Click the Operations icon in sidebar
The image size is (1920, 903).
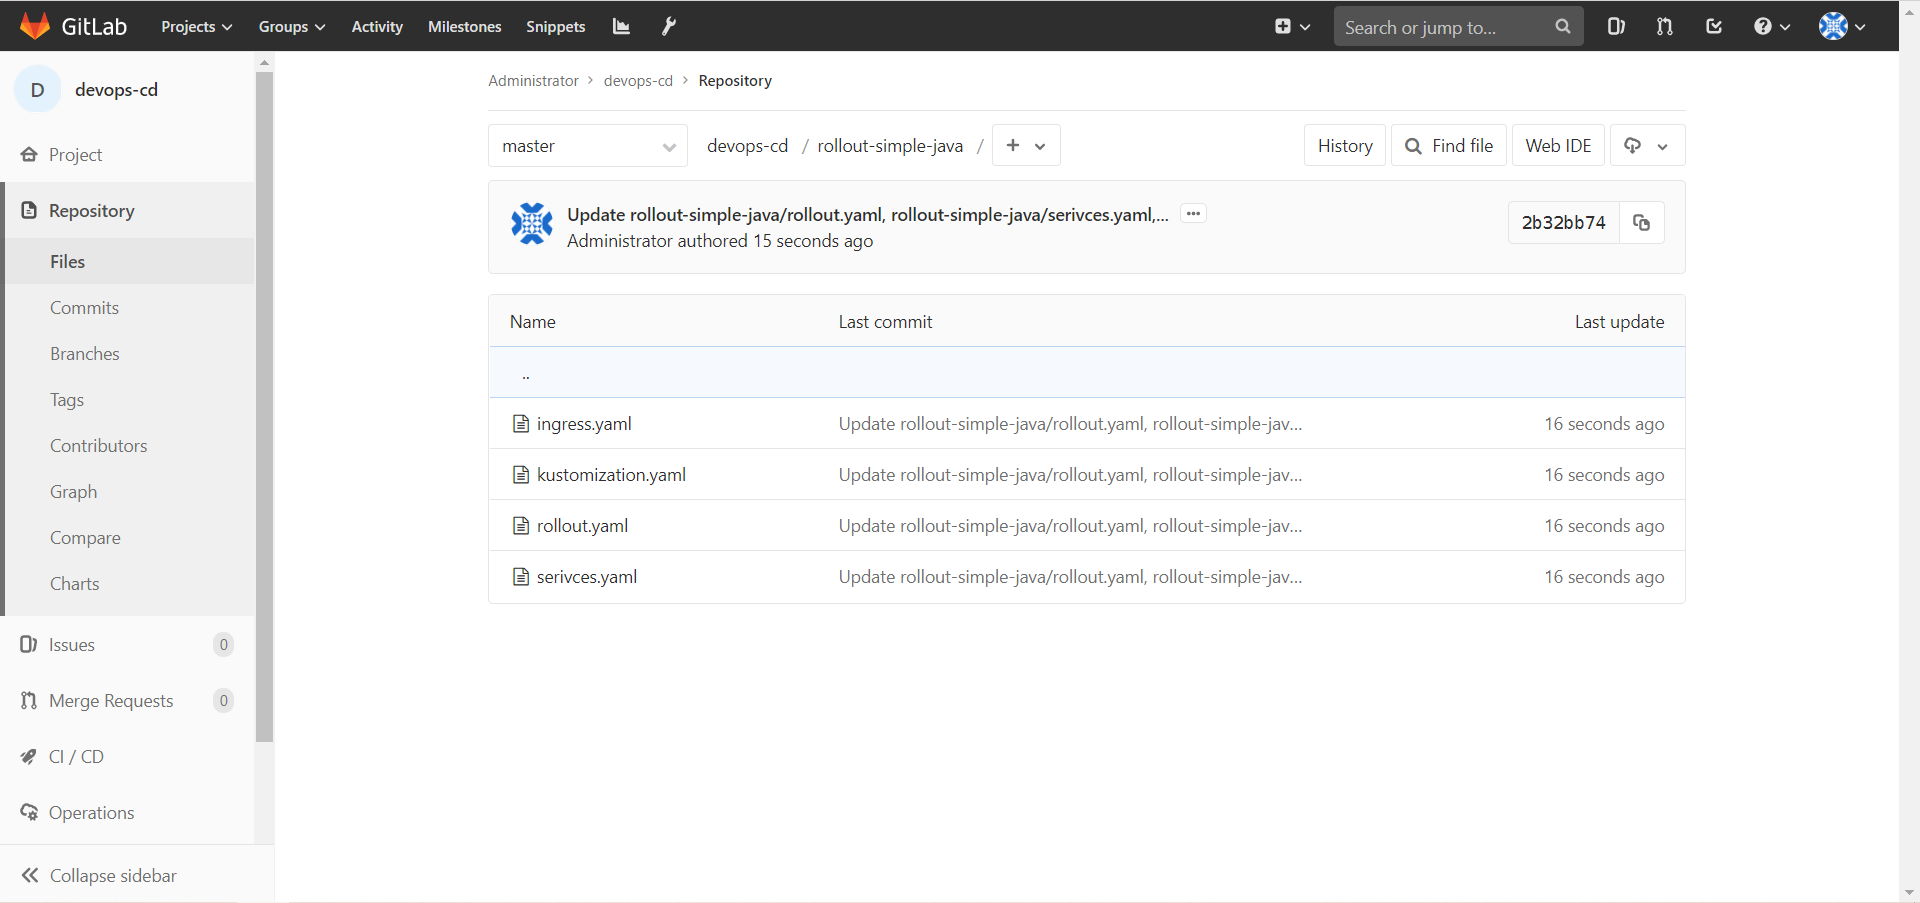click(29, 813)
